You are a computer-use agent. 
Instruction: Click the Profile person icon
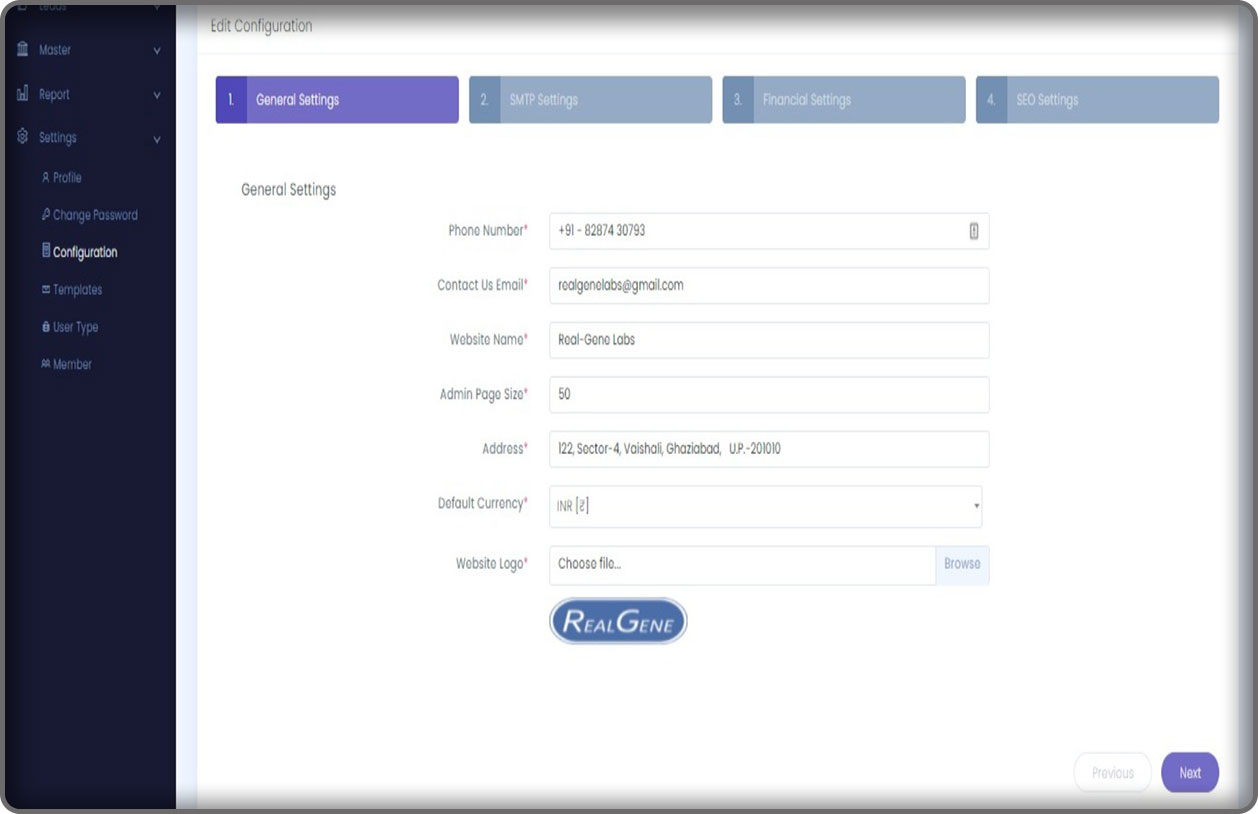click(x=46, y=177)
